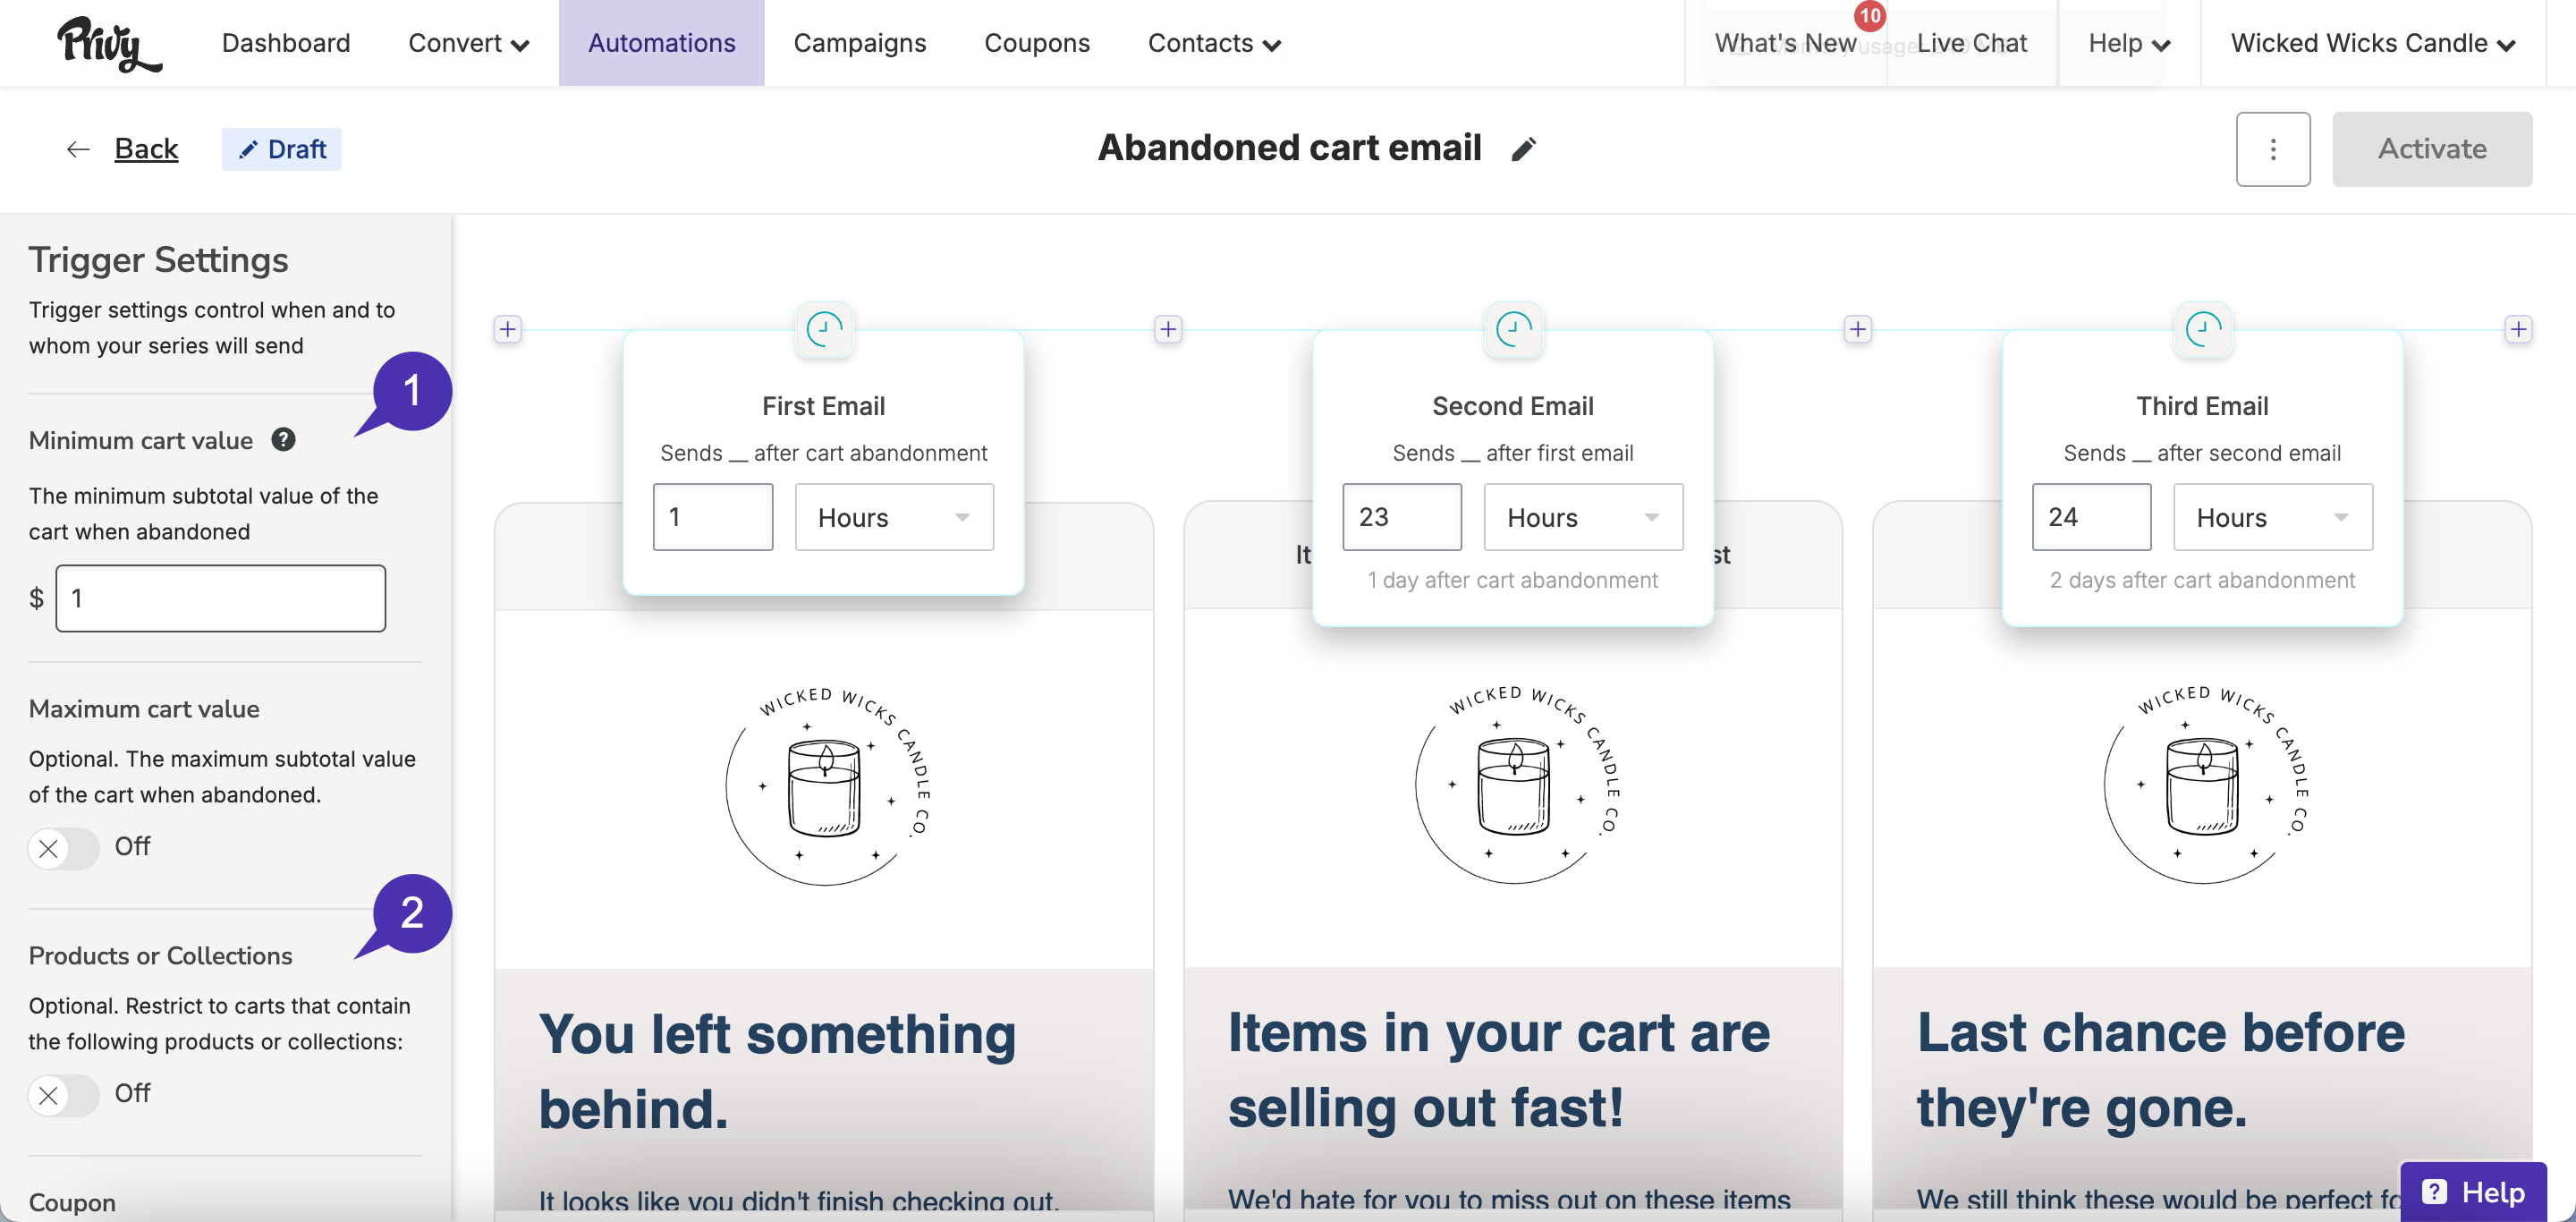The image size is (2576, 1222).
Task: Expand the Wicked Wicks Candle account menu
Action: tap(2372, 43)
